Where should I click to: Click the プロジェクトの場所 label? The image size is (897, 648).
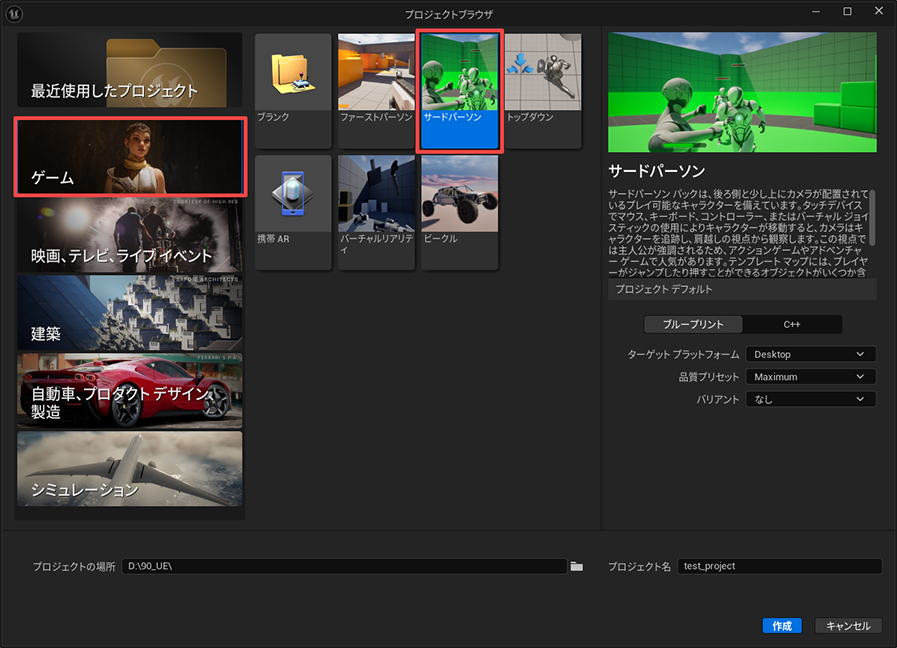tap(74, 566)
